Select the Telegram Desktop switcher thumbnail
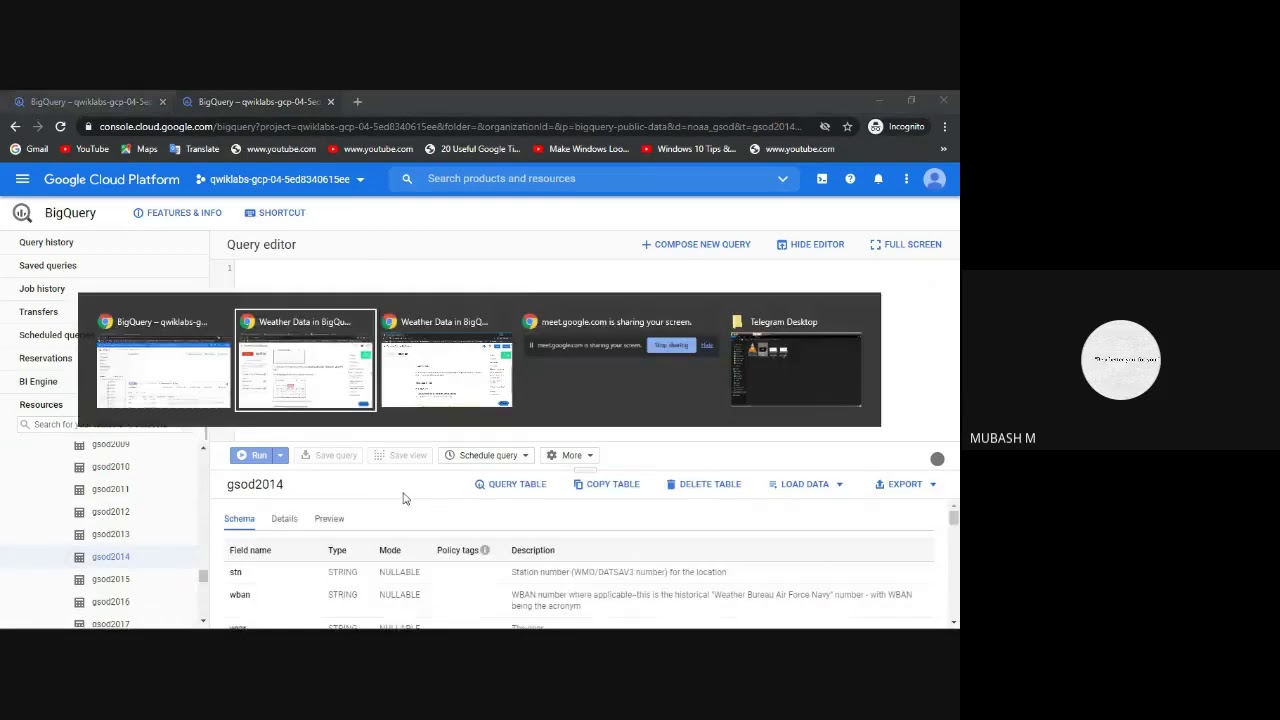This screenshot has width=1280, height=720. tap(796, 360)
